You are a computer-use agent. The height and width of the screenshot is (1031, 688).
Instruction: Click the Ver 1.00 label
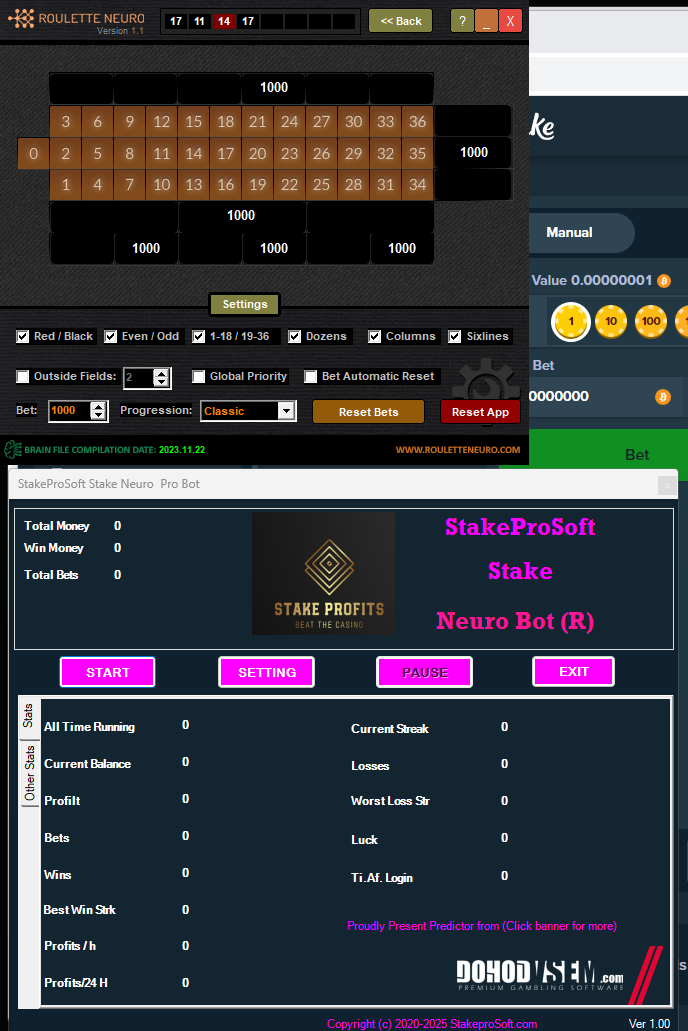pos(649,1024)
